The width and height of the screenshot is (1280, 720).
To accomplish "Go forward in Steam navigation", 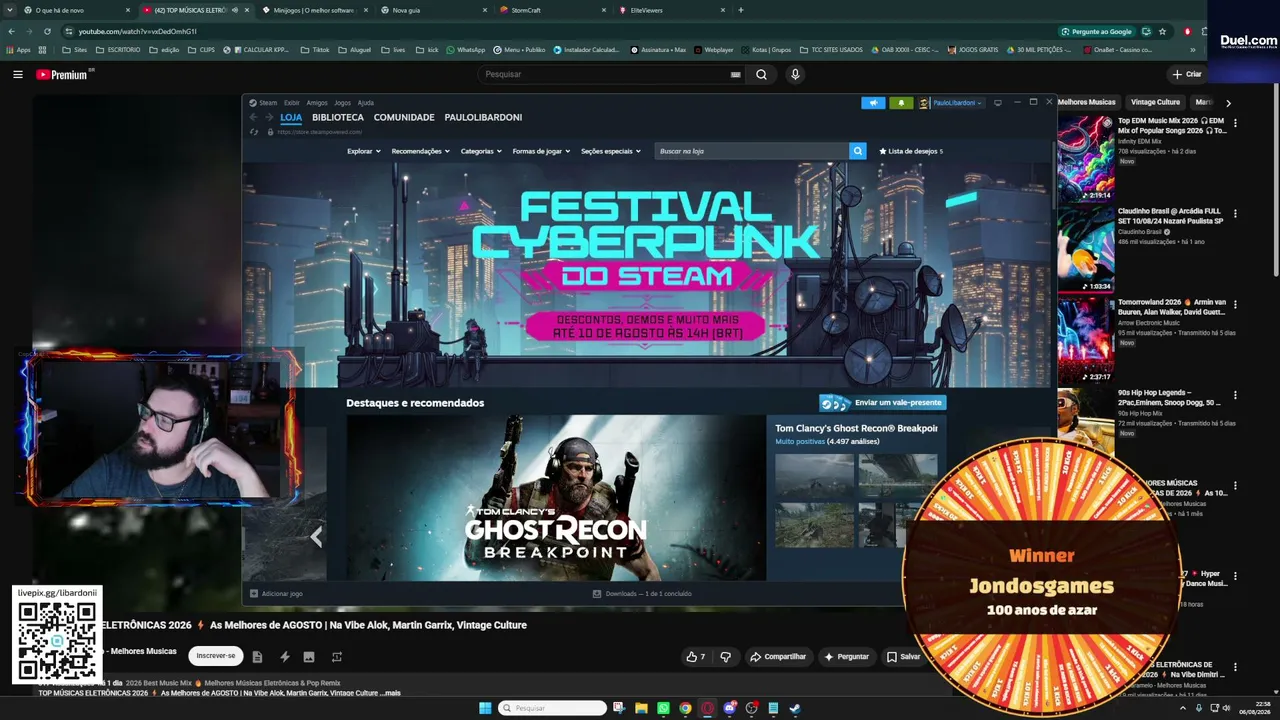I will [269, 117].
